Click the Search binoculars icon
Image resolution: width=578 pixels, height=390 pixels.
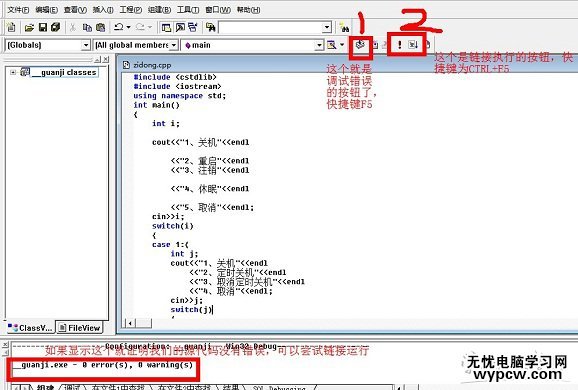click(344, 27)
